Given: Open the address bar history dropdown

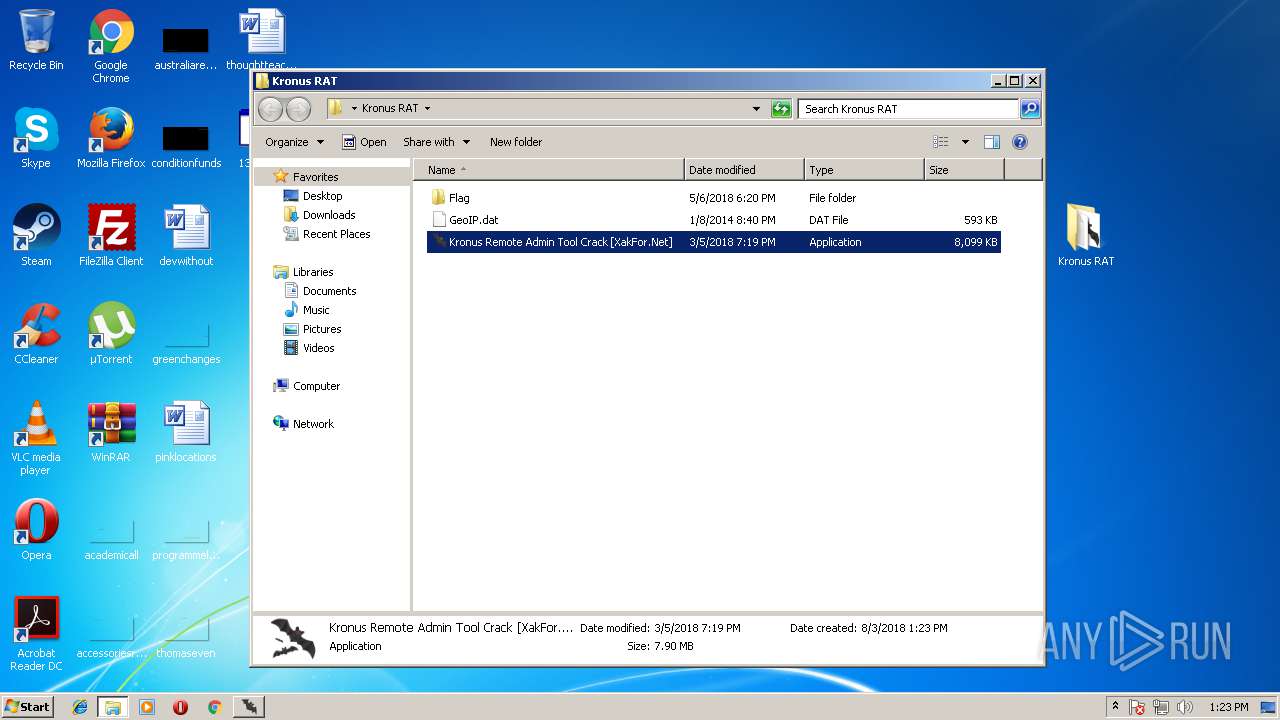Looking at the screenshot, I should click(756, 109).
